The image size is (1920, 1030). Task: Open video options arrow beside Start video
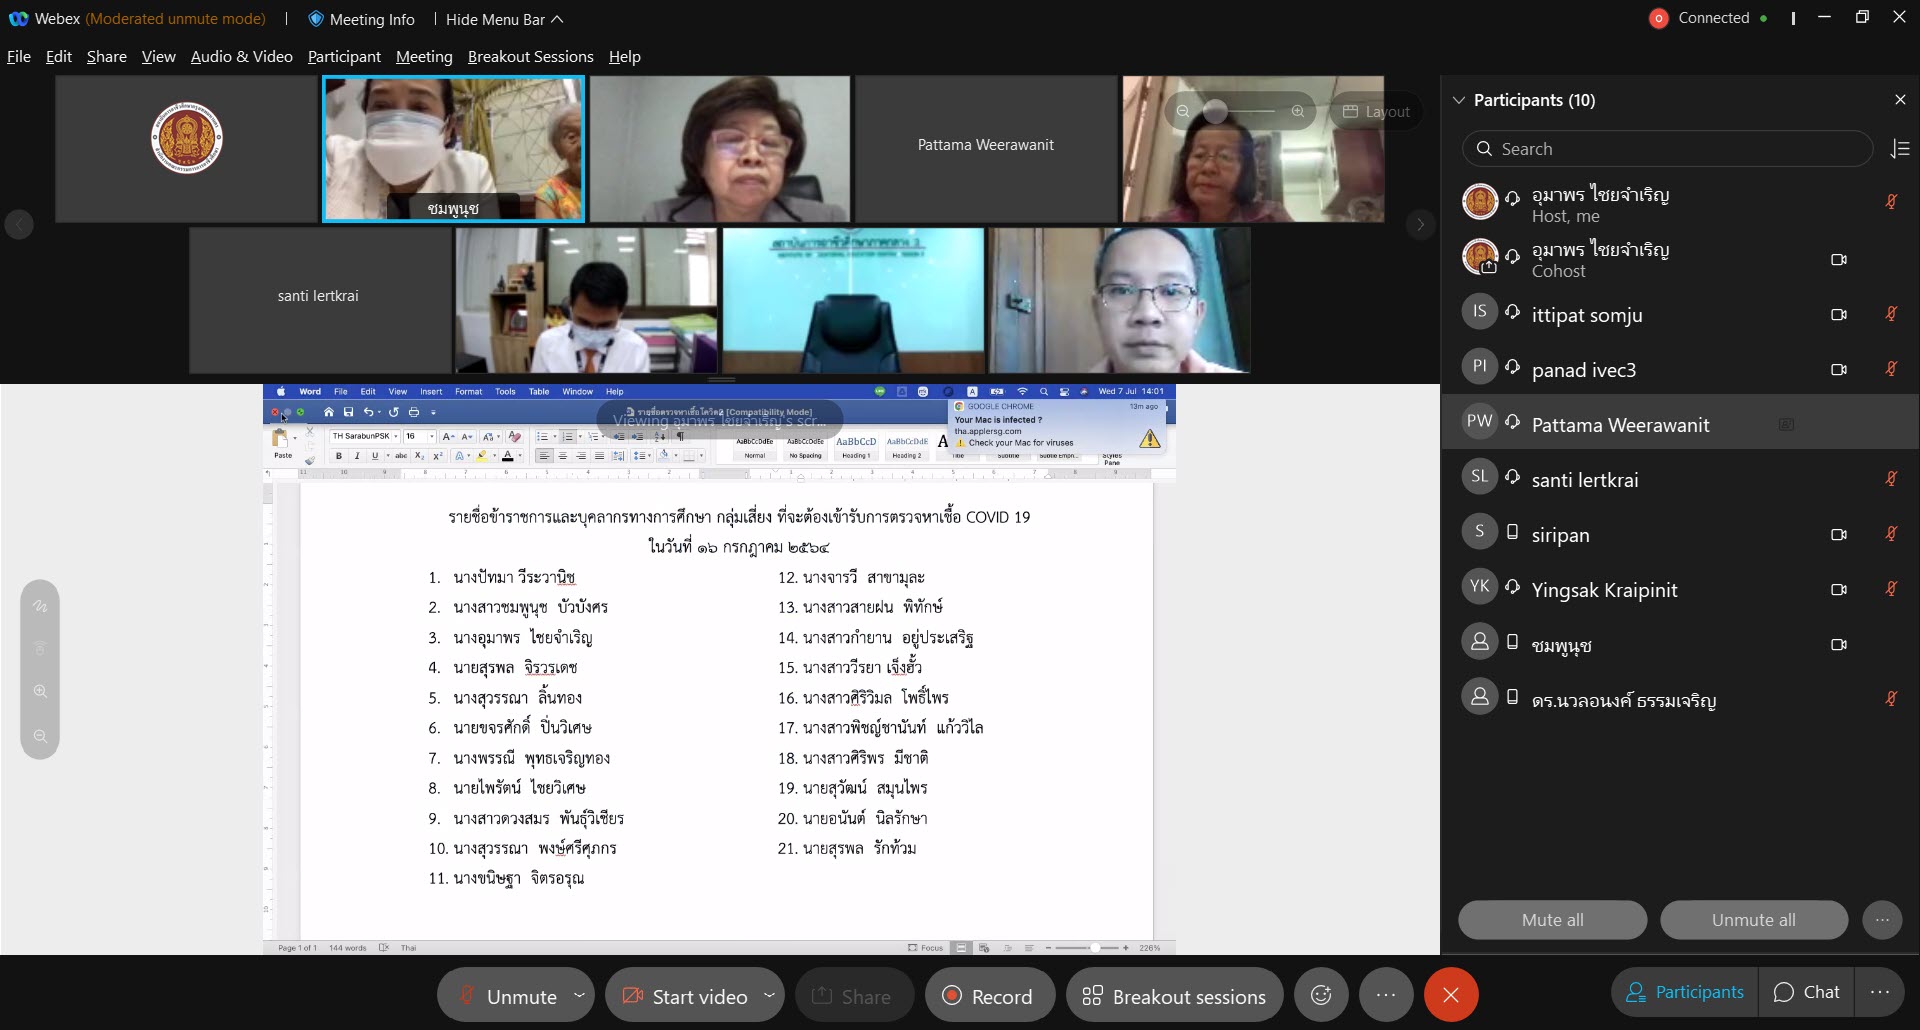[769, 995]
